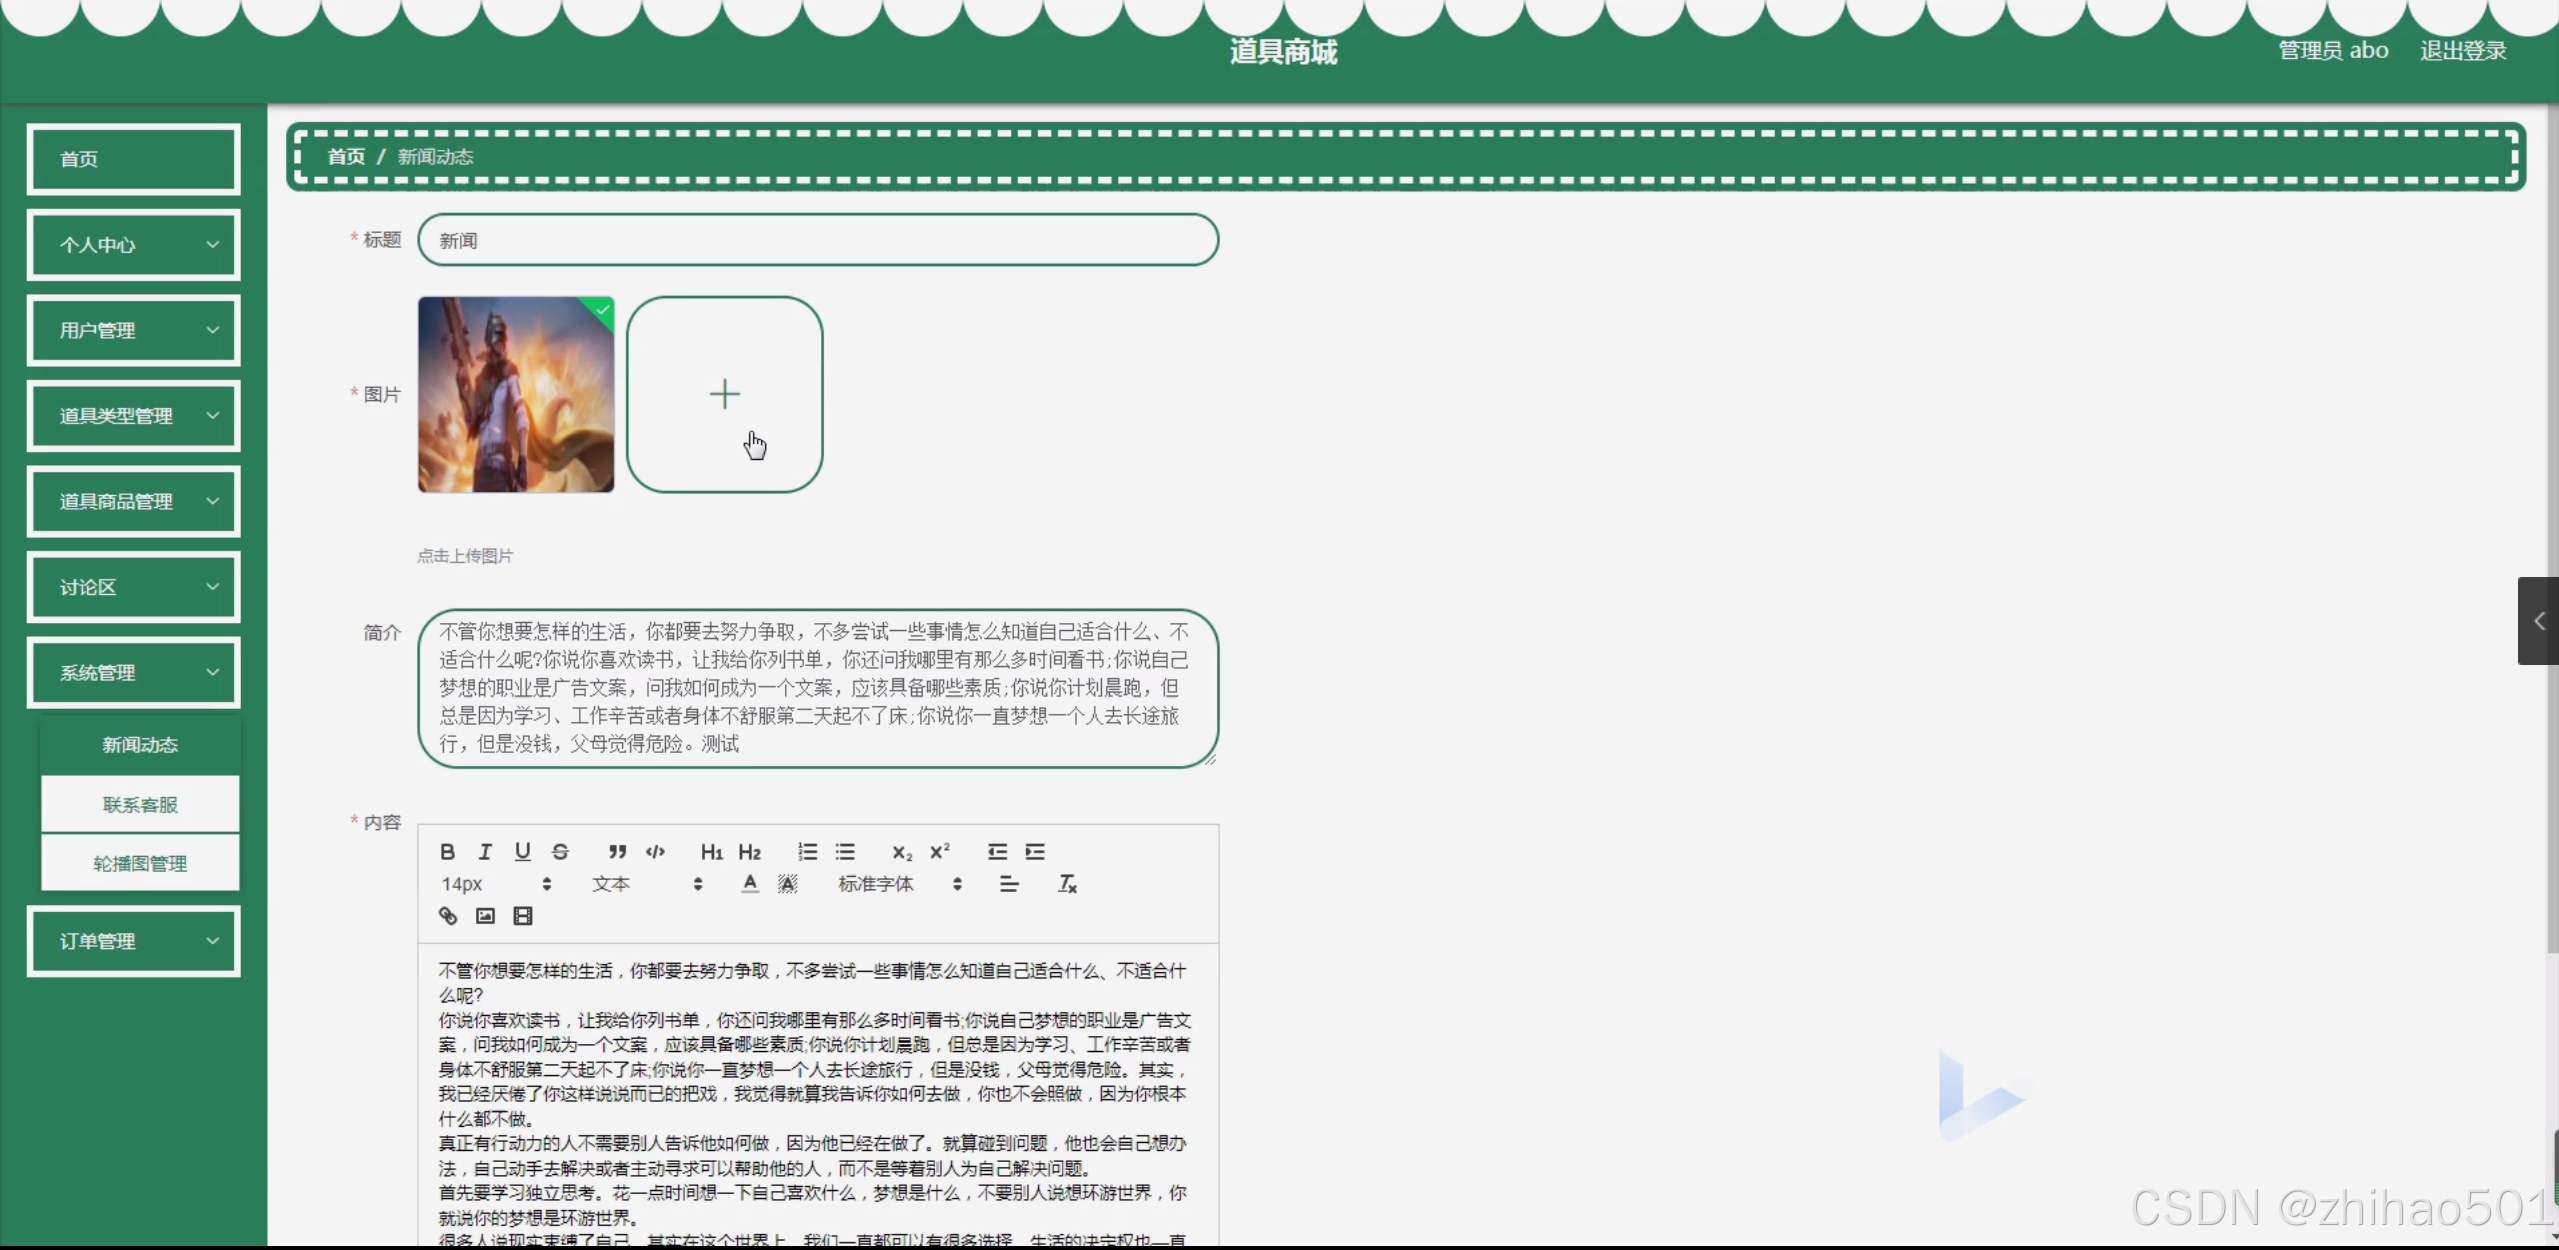Toggle italic text style
The height and width of the screenshot is (1250, 2559).
[x=485, y=851]
